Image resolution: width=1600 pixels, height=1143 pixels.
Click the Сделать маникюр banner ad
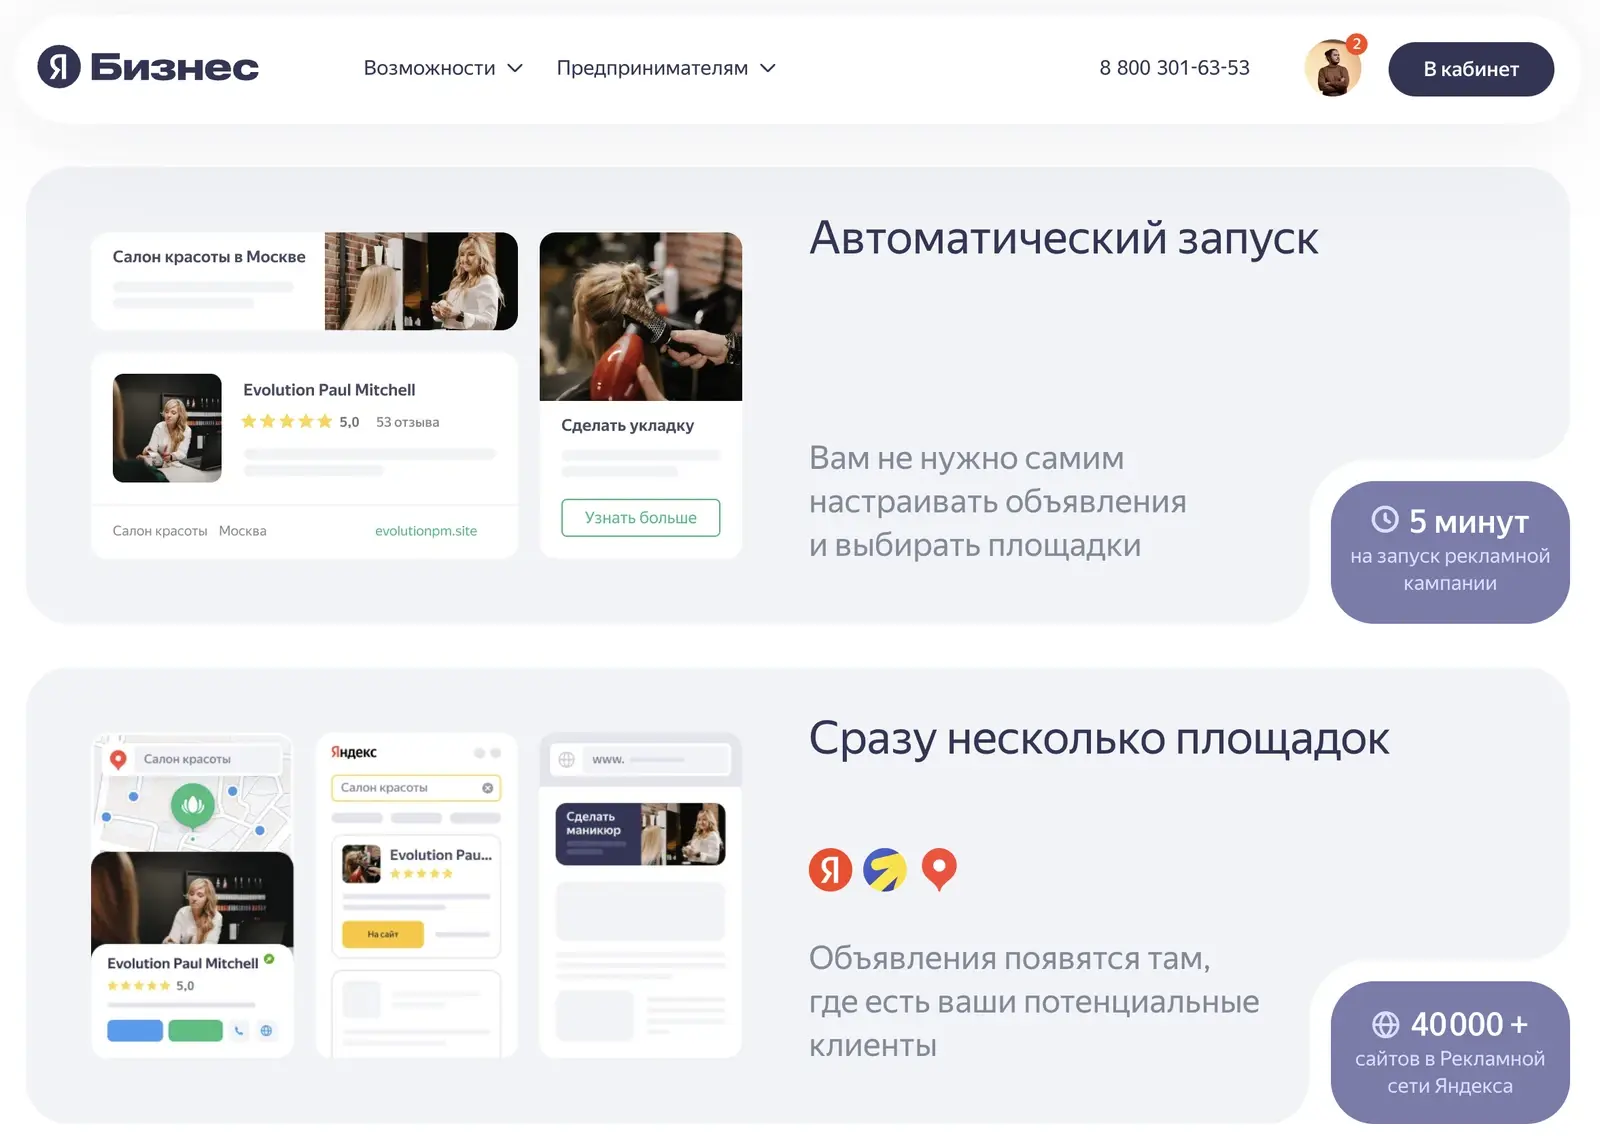pos(640,834)
